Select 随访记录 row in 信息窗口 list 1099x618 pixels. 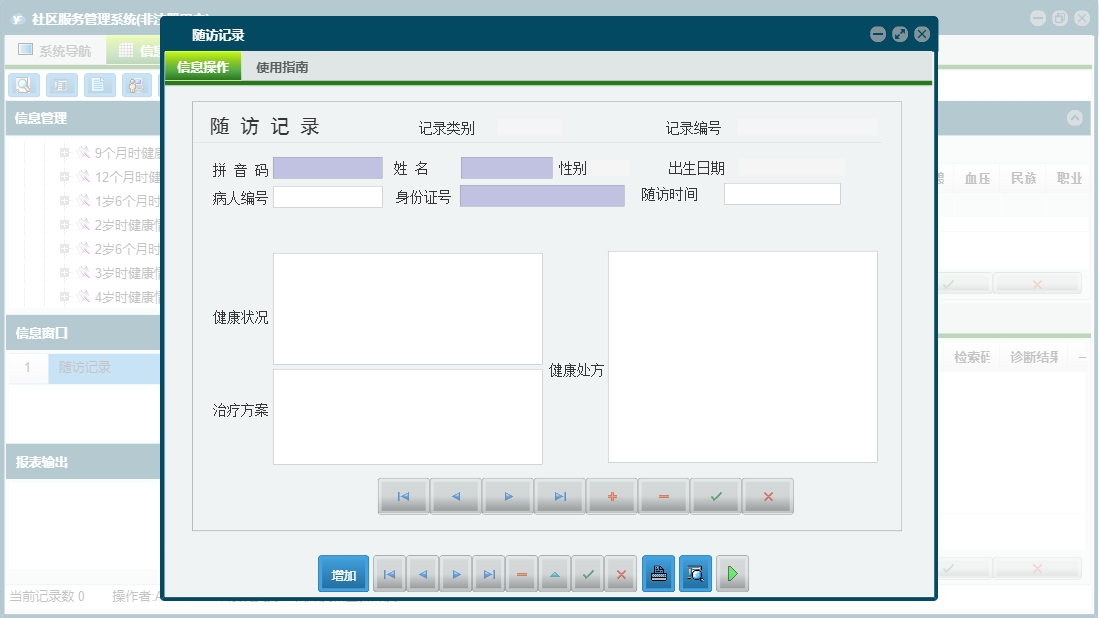[104, 368]
